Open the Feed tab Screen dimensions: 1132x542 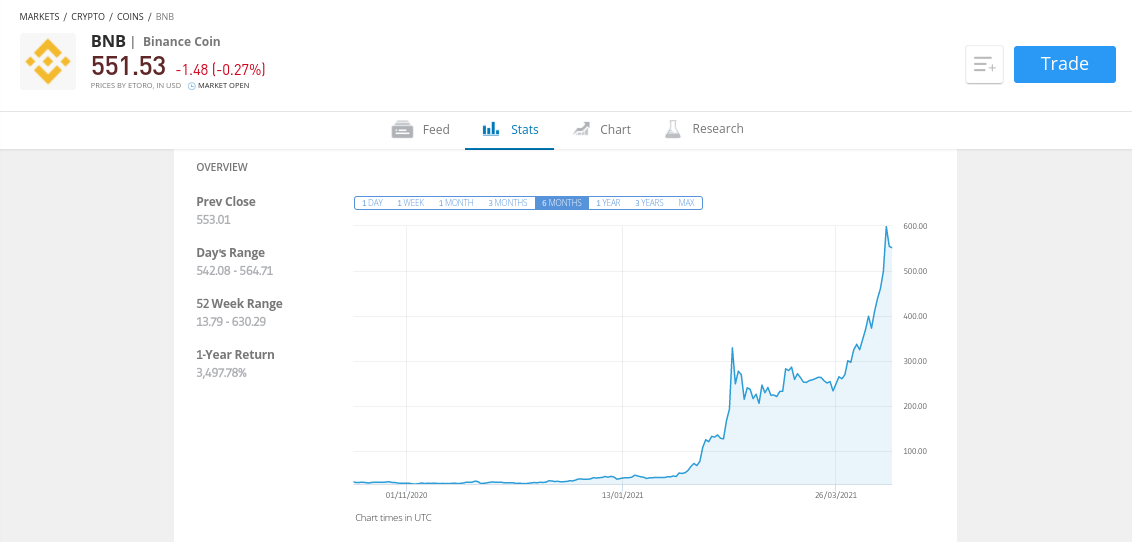421,129
